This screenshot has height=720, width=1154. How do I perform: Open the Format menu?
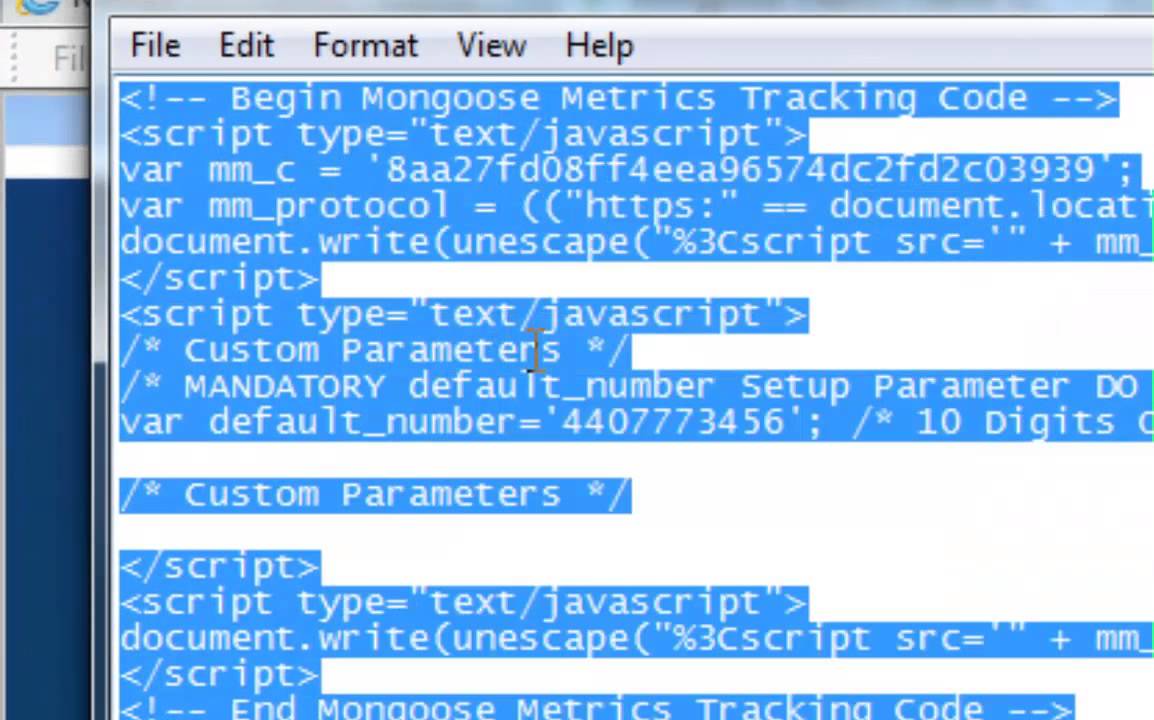coord(365,46)
